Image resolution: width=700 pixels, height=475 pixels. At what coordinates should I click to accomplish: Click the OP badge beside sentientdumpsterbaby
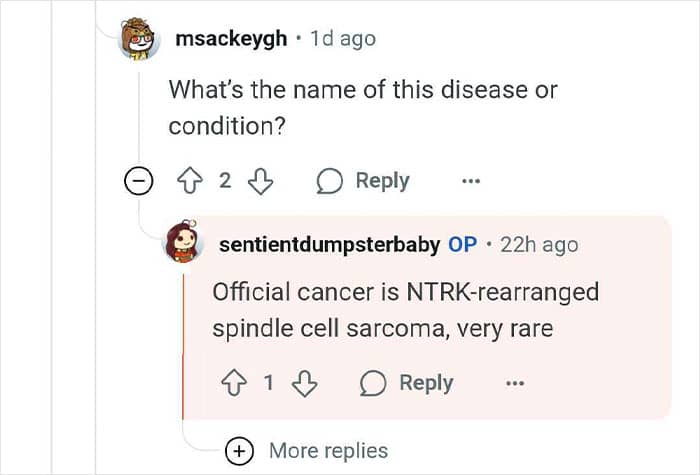point(463,245)
